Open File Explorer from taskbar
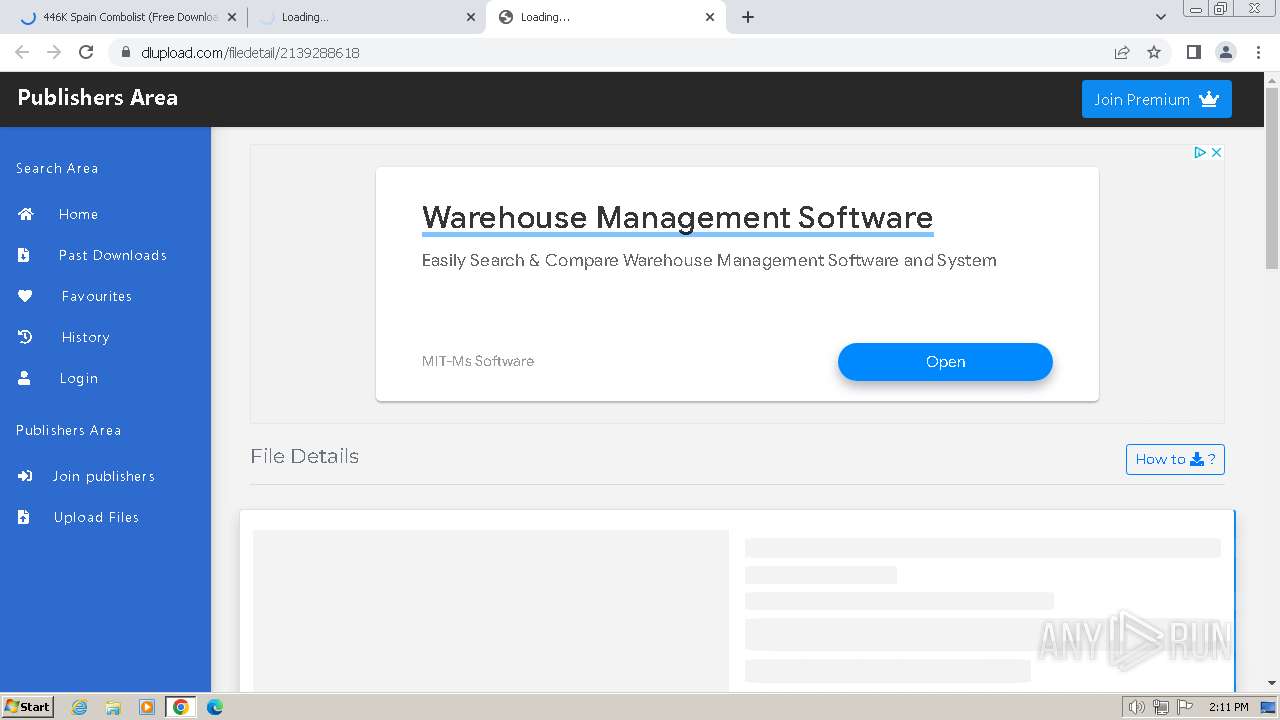 coord(113,707)
